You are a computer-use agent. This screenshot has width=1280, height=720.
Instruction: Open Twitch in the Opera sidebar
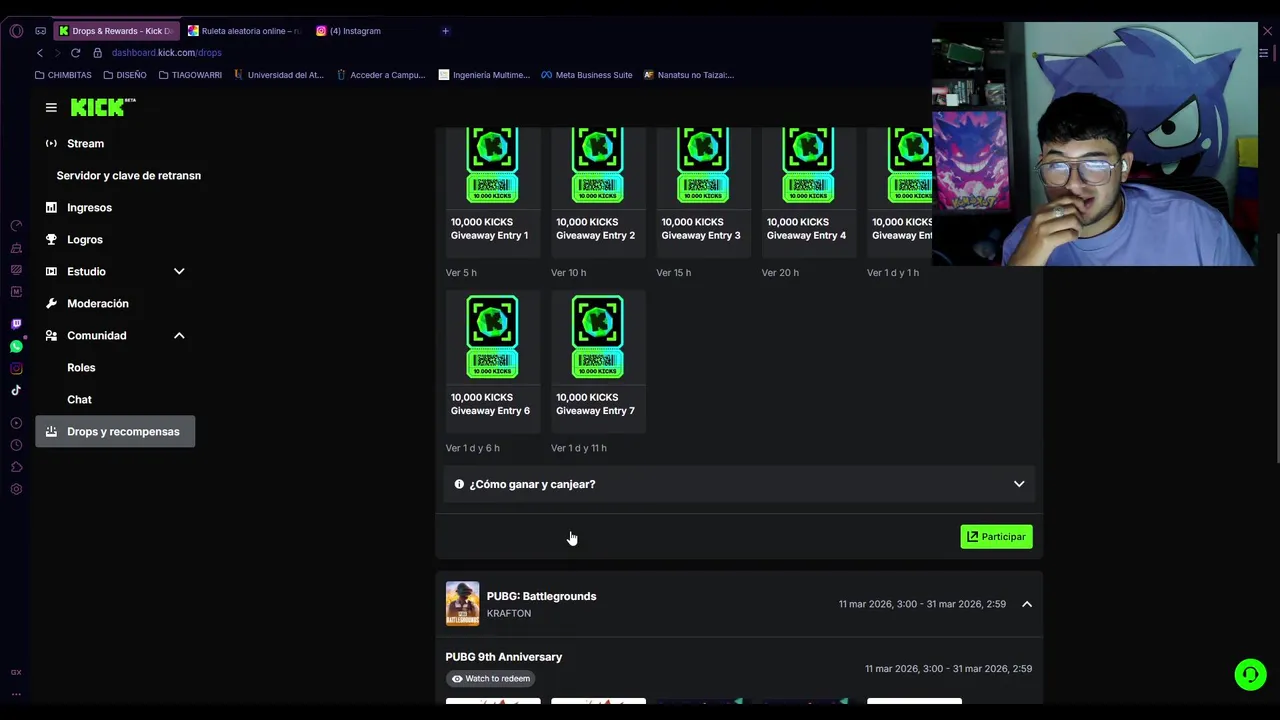16,324
